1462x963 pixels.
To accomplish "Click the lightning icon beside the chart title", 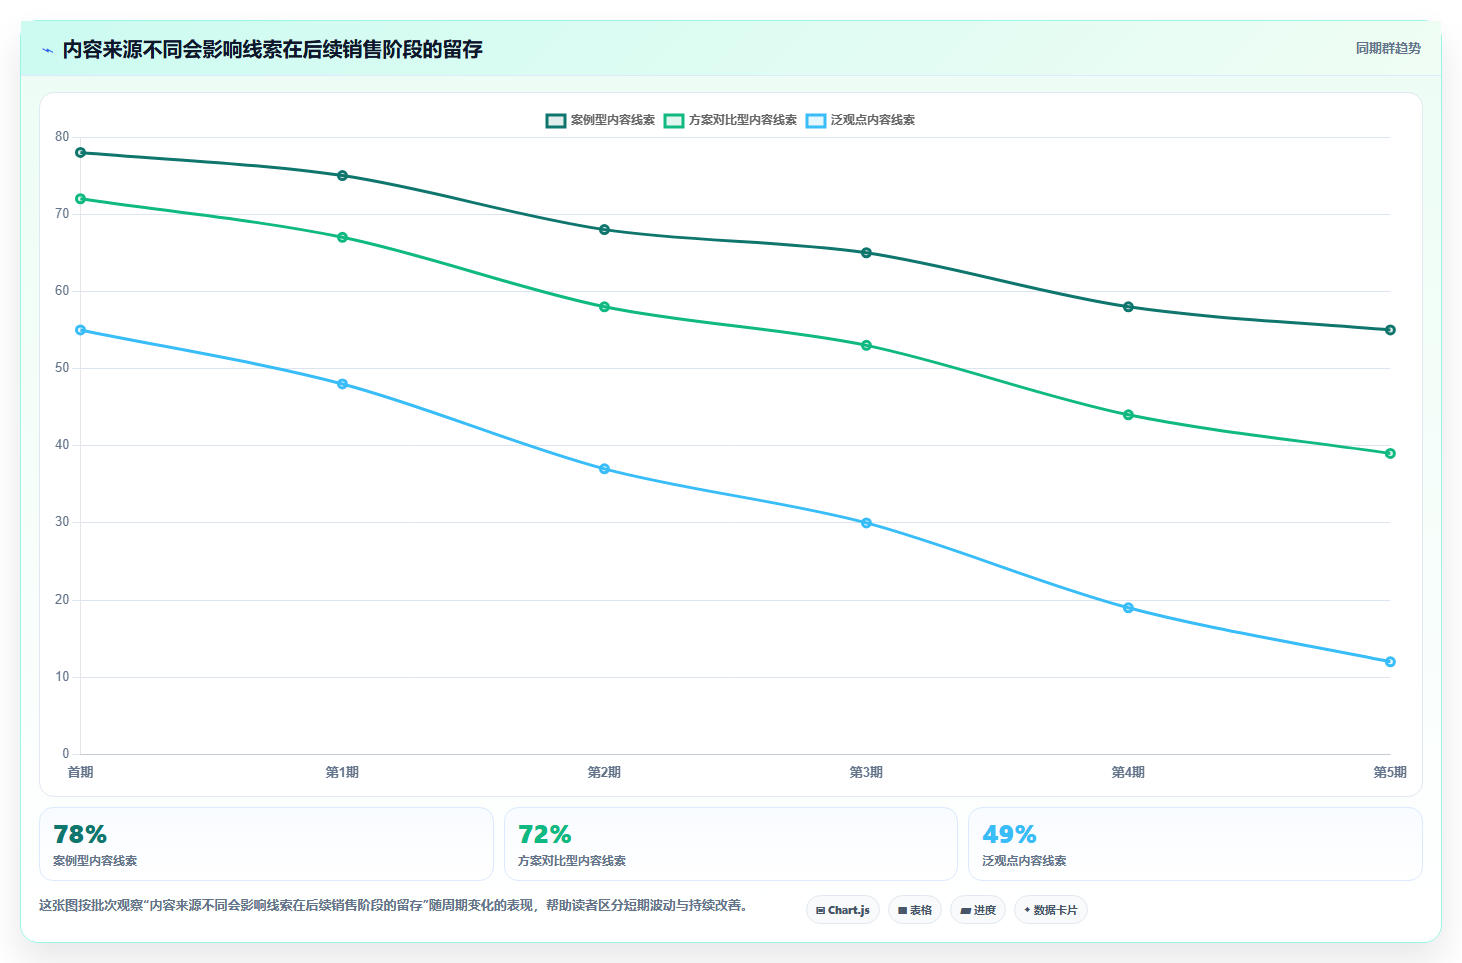I will (x=47, y=50).
